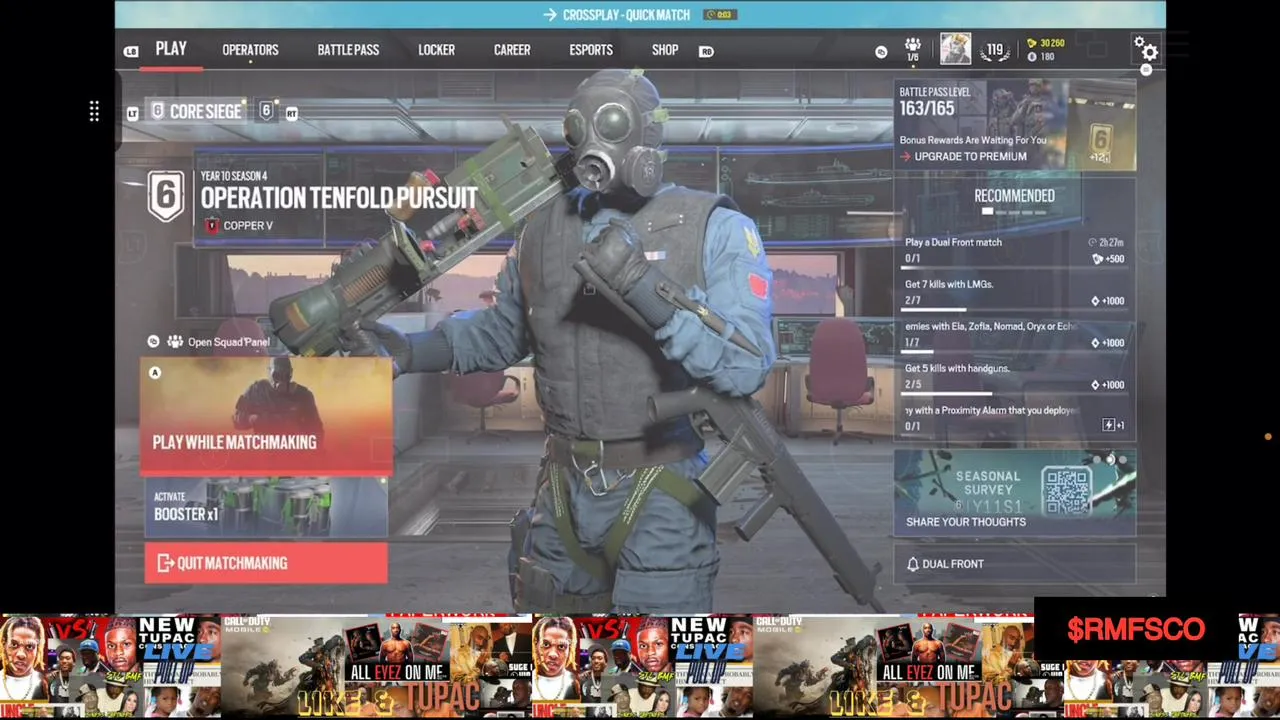The height and width of the screenshot is (720, 1280).
Task: Click the squad people icon beside Open Squad Panel
Action: [x=175, y=342]
